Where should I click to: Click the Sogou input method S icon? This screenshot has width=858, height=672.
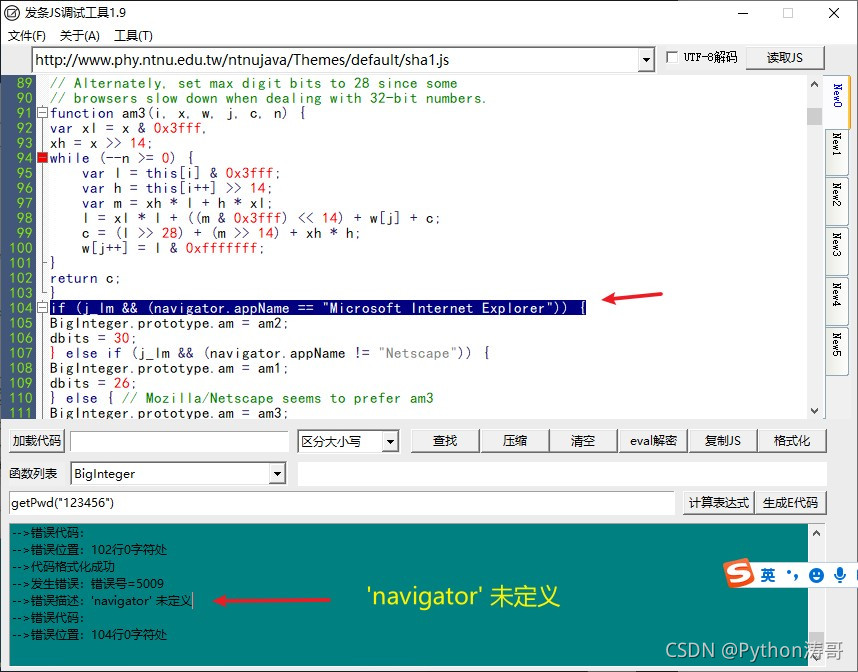click(739, 573)
